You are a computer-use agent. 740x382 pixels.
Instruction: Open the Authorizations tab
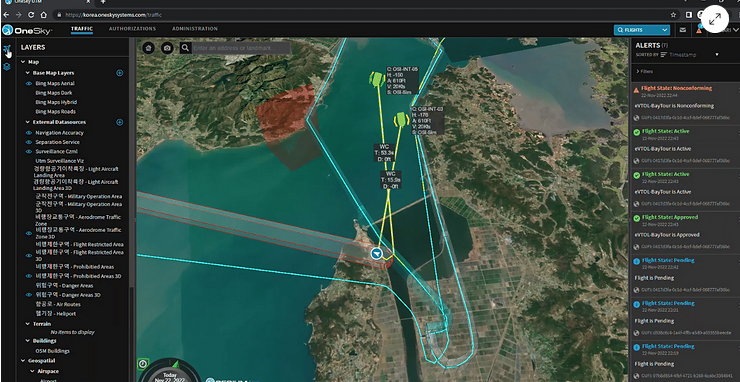pyautogui.click(x=132, y=29)
